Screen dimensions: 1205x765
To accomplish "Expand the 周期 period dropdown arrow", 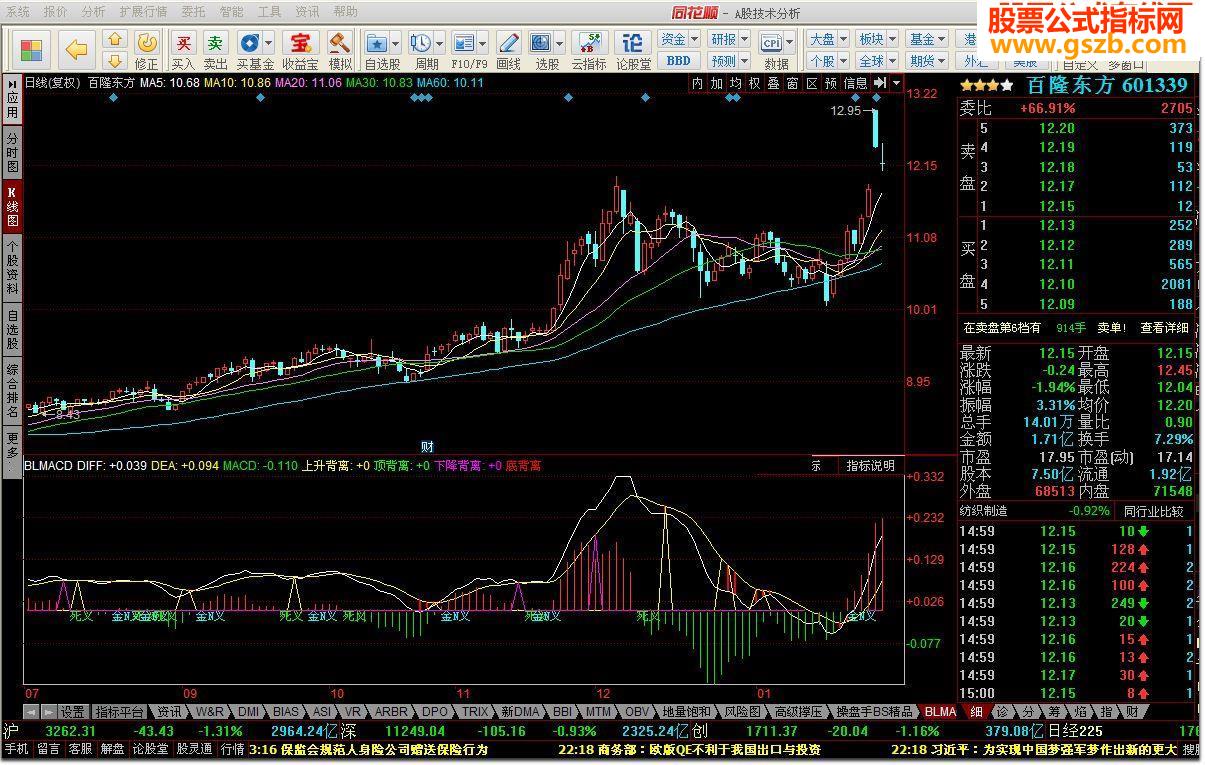I will (x=440, y=43).
